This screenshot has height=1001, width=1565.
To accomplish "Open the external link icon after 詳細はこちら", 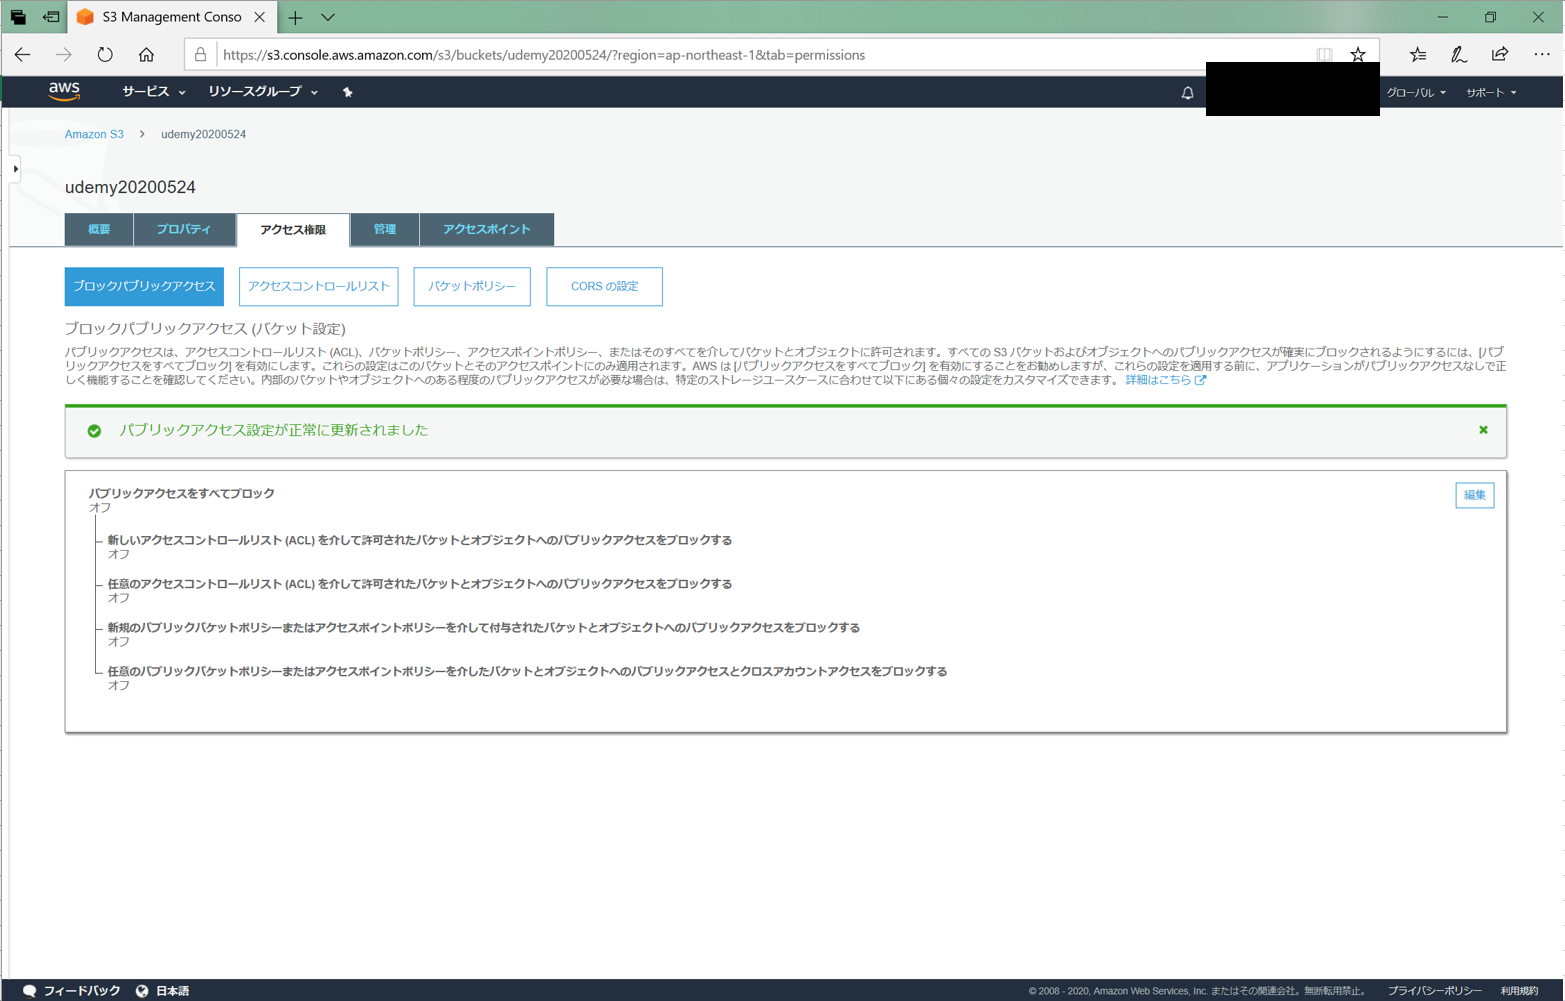I will point(1200,380).
